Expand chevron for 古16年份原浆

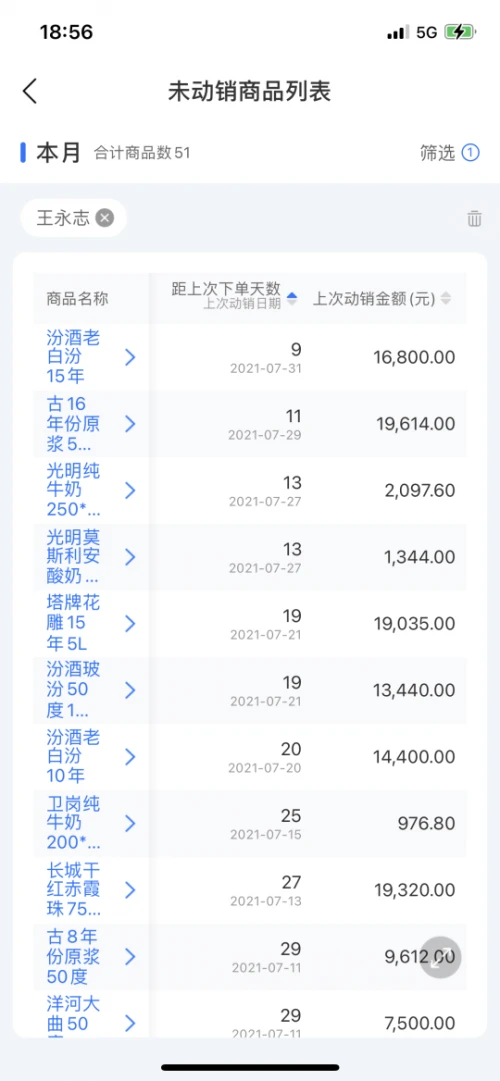(130, 424)
